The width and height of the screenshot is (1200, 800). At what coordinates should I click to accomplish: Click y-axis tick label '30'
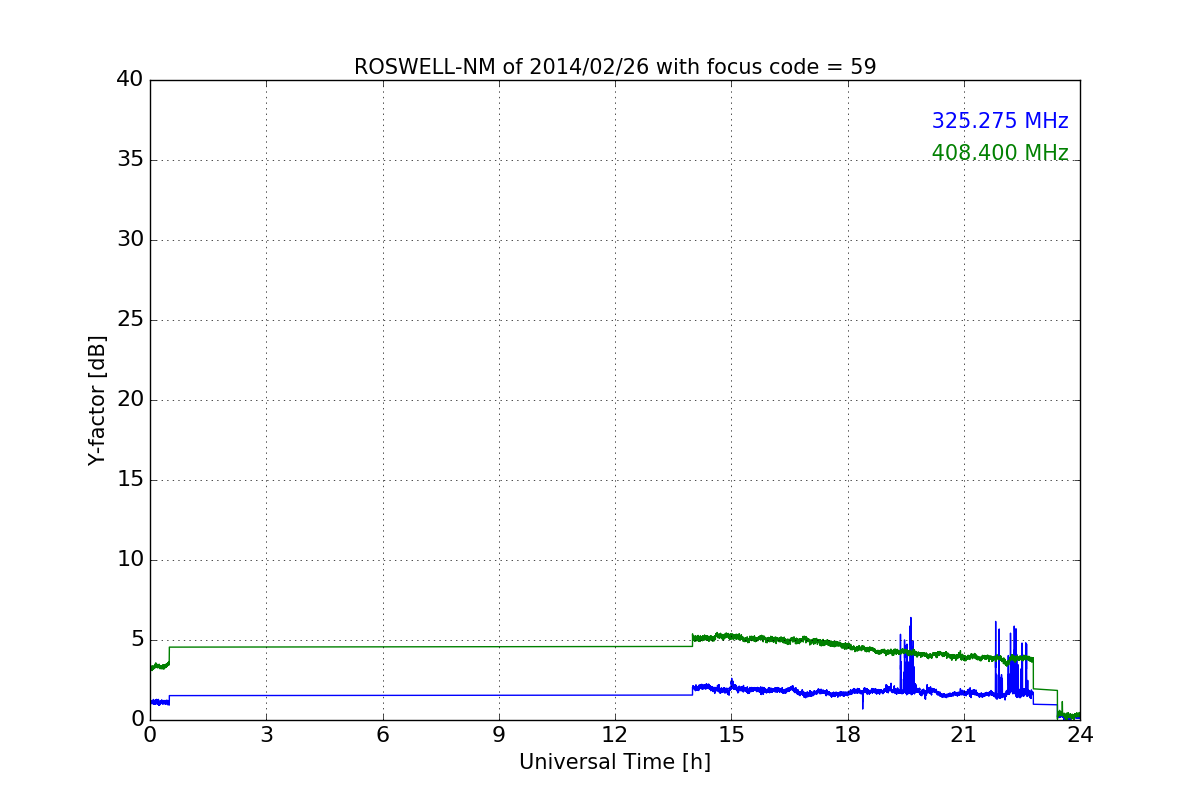click(x=130, y=239)
